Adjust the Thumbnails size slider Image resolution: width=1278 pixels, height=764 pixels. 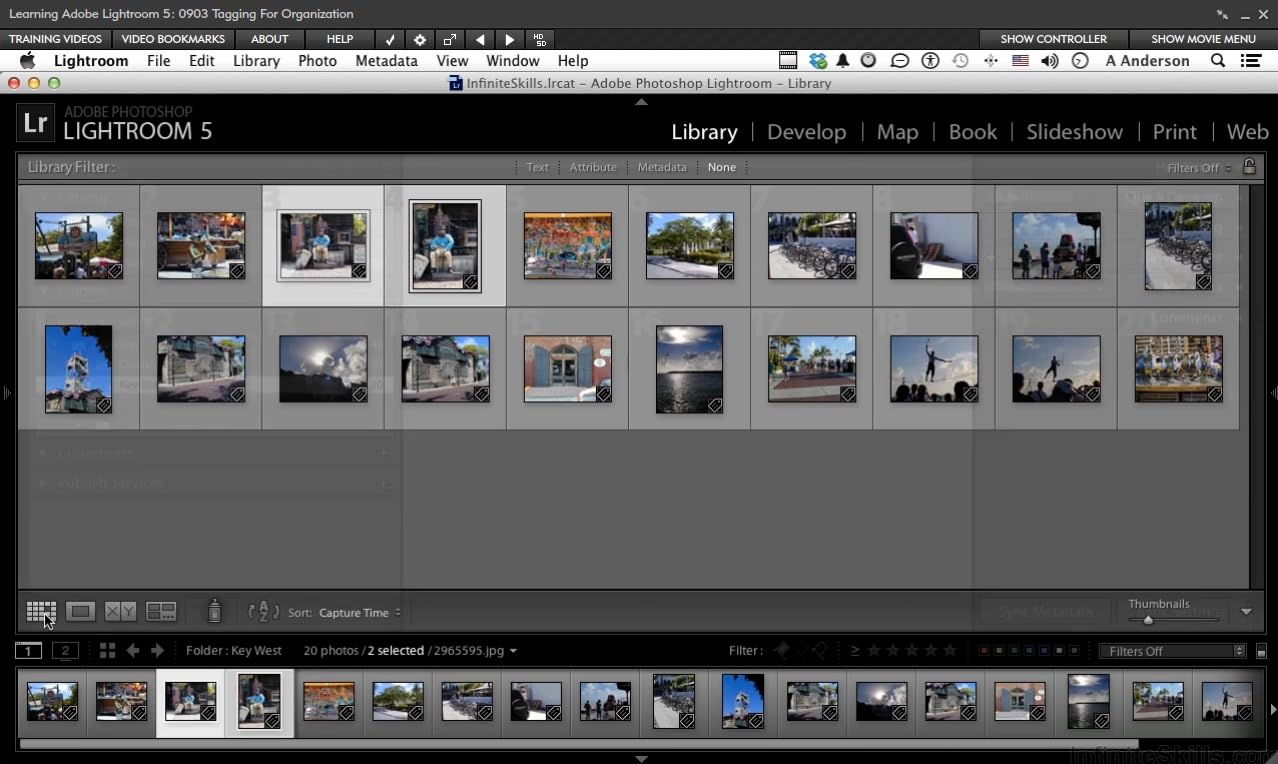coord(1148,620)
